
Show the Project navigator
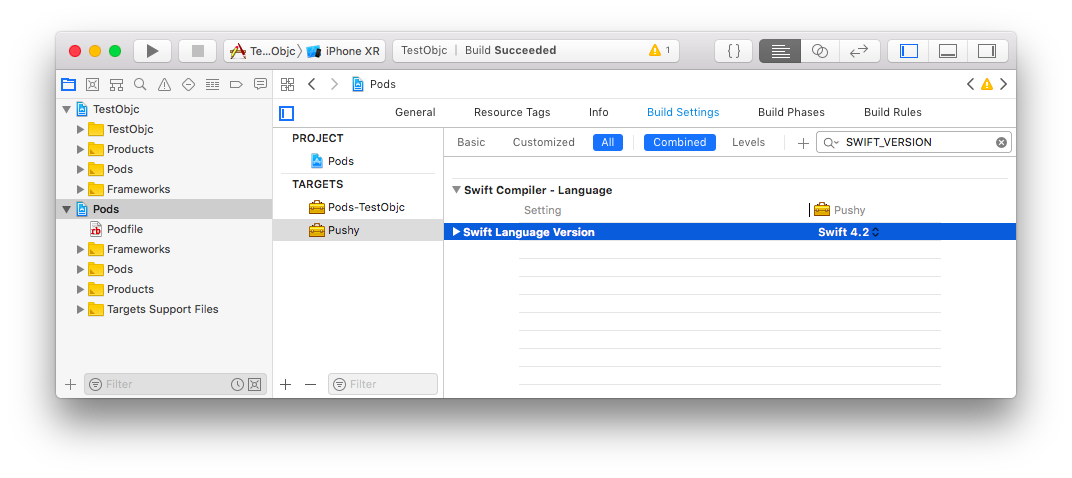[68, 84]
